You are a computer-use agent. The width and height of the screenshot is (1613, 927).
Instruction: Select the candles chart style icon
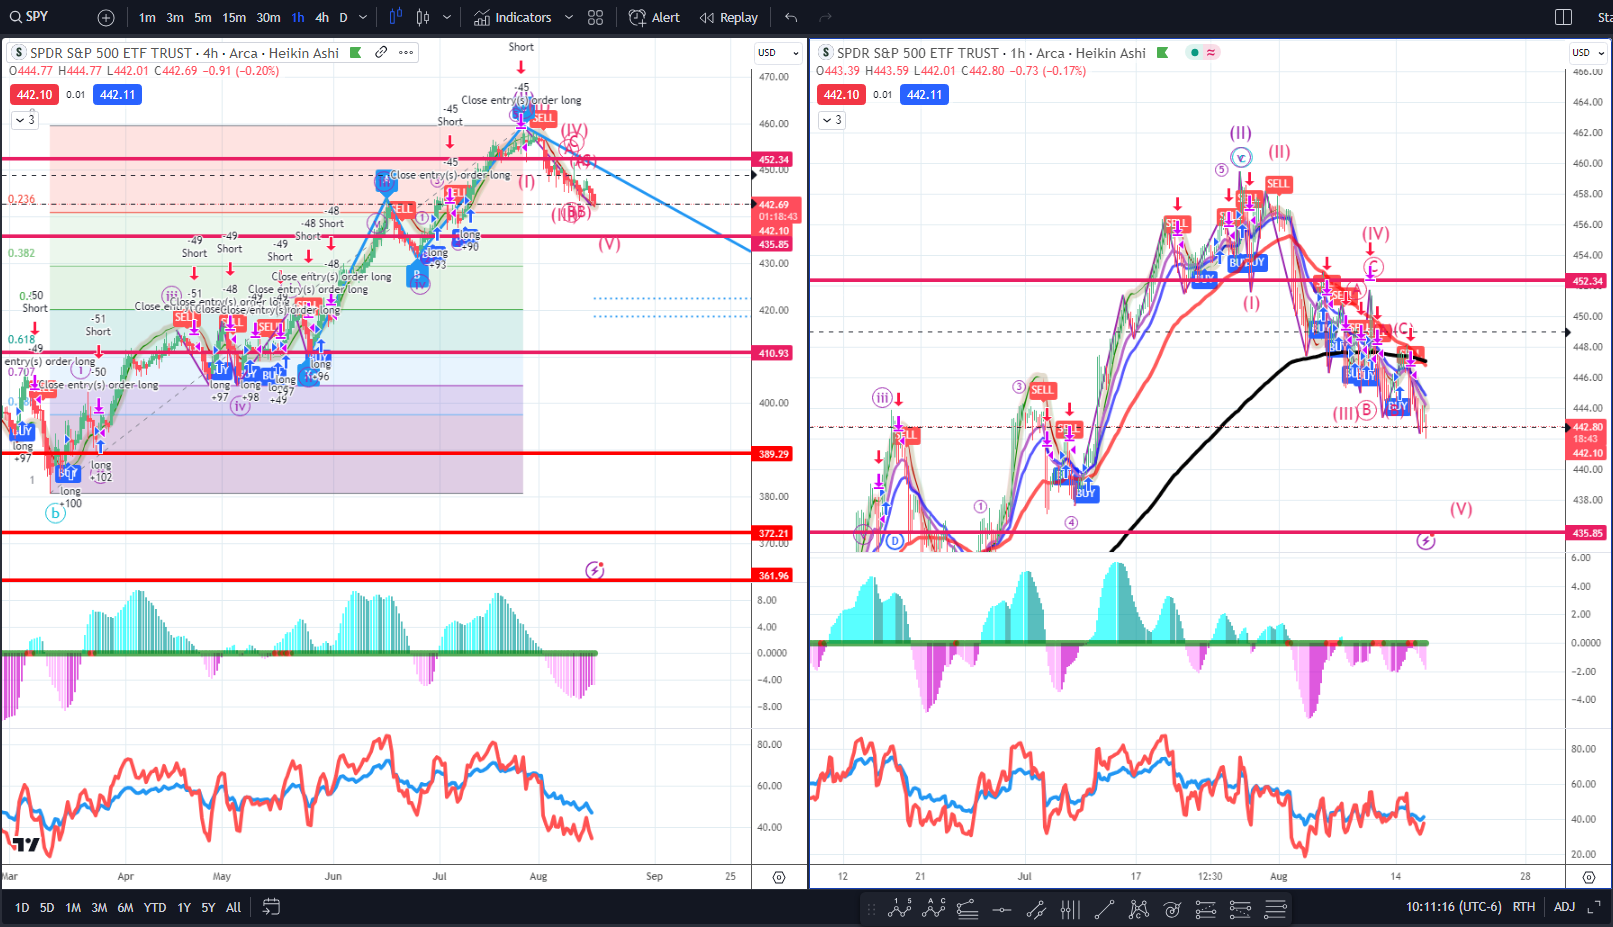point(423,17)
